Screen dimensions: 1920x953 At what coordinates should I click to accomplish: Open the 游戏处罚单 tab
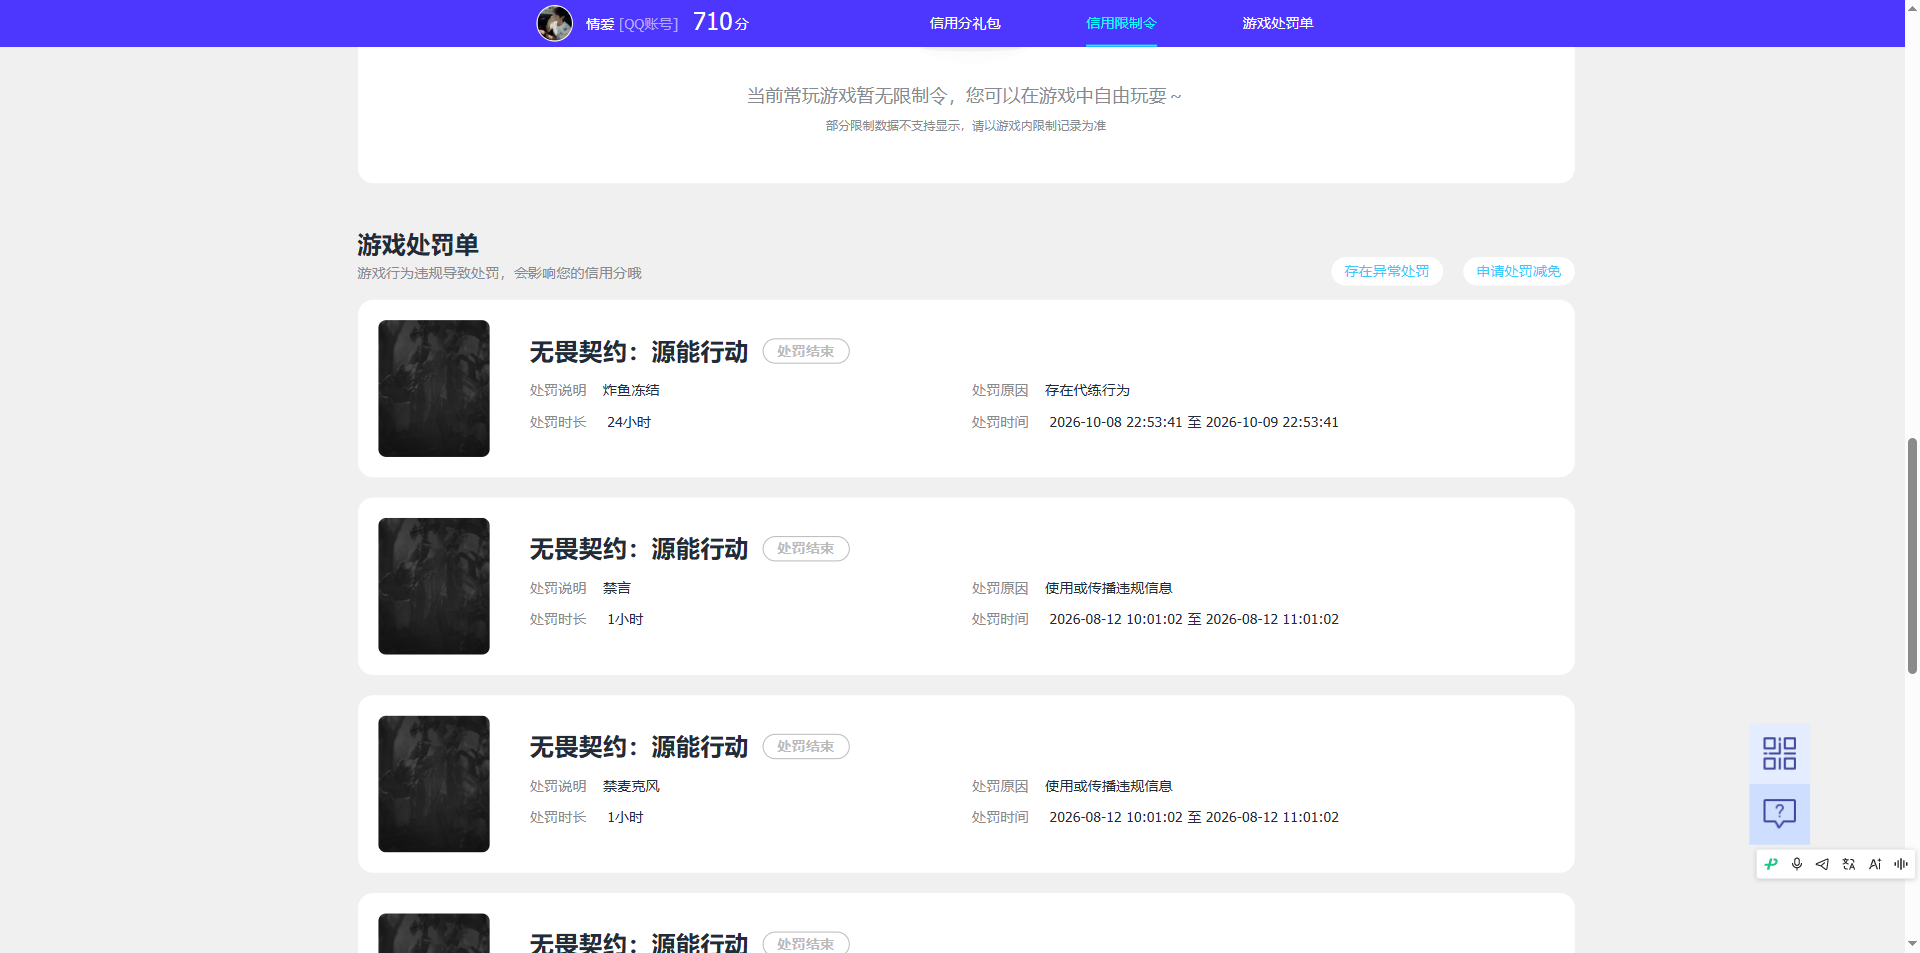(x=1278, y=23)
